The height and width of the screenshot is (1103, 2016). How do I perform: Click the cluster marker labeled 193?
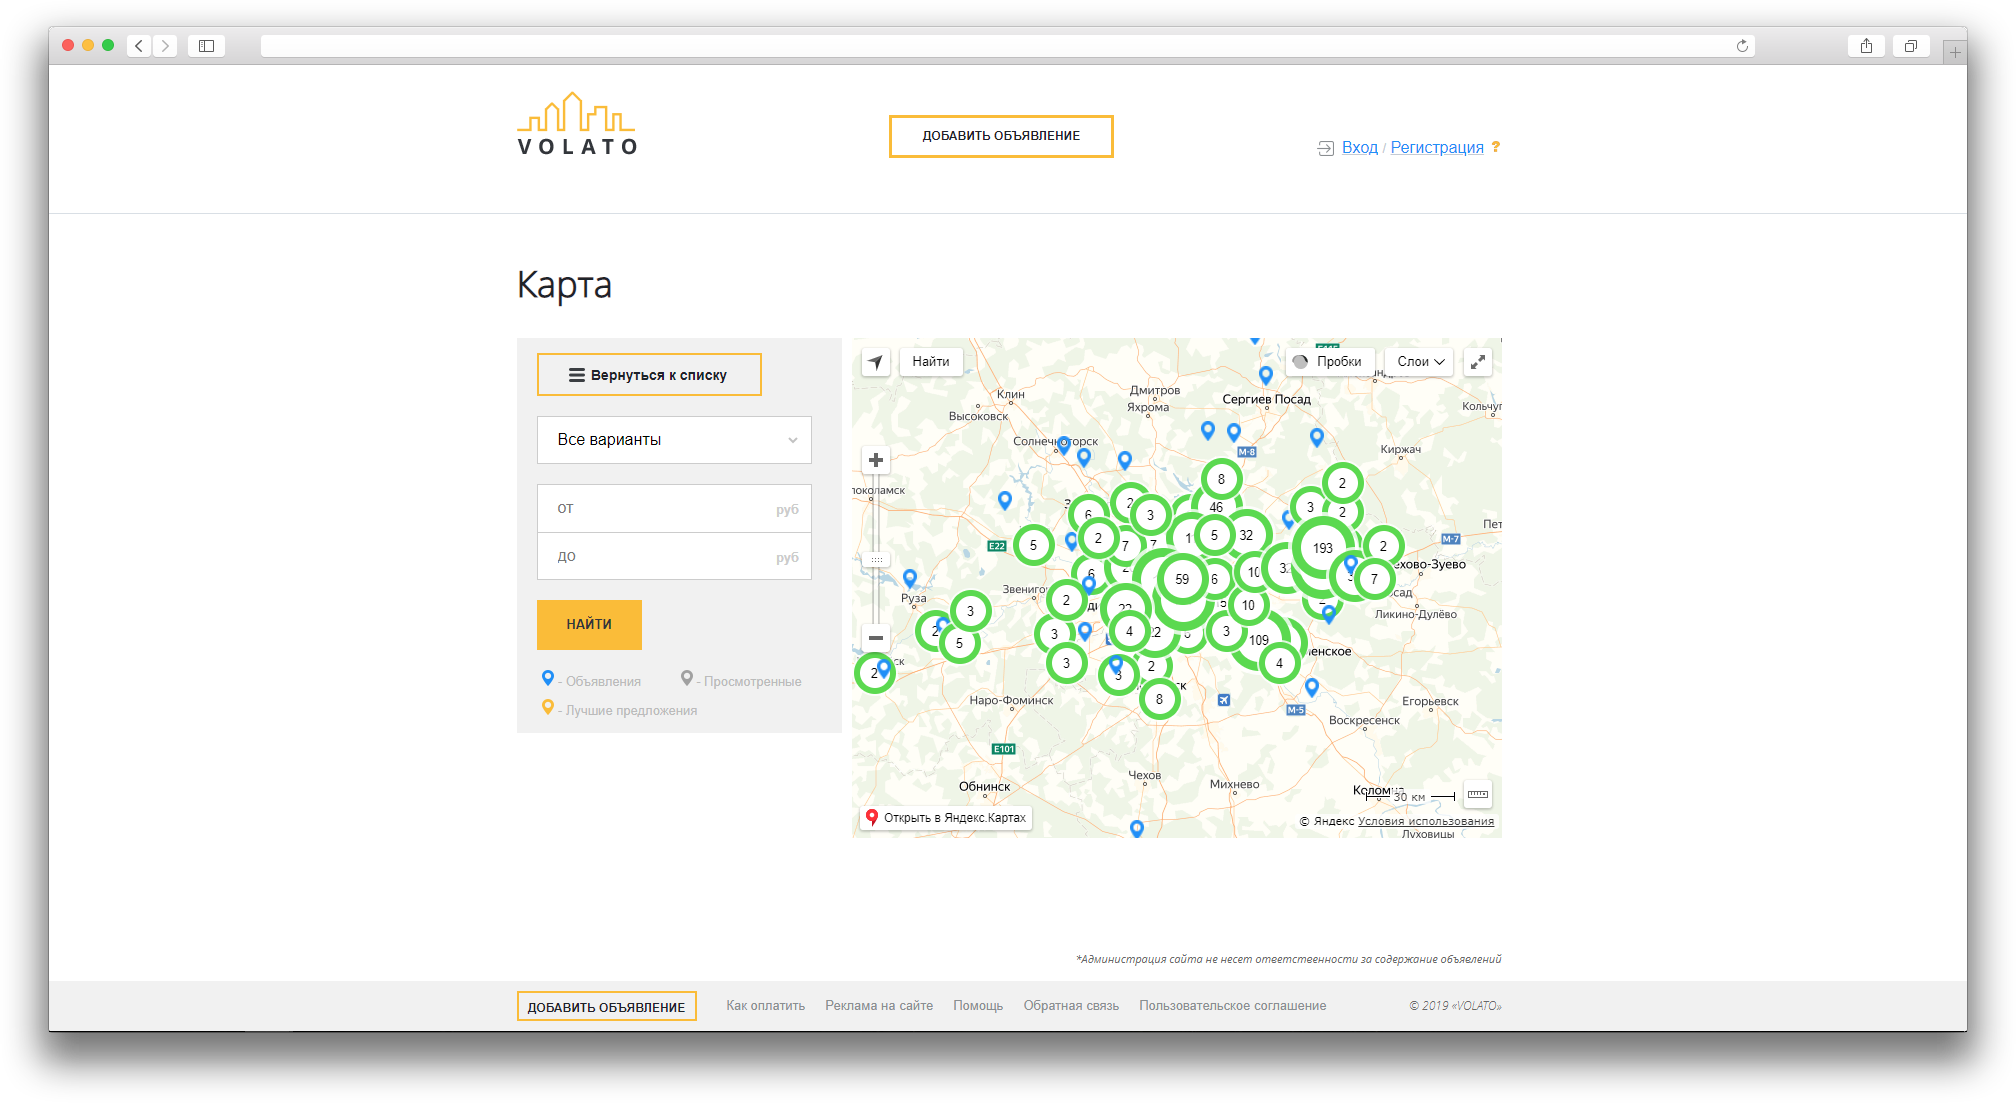tap(1323, 548)
